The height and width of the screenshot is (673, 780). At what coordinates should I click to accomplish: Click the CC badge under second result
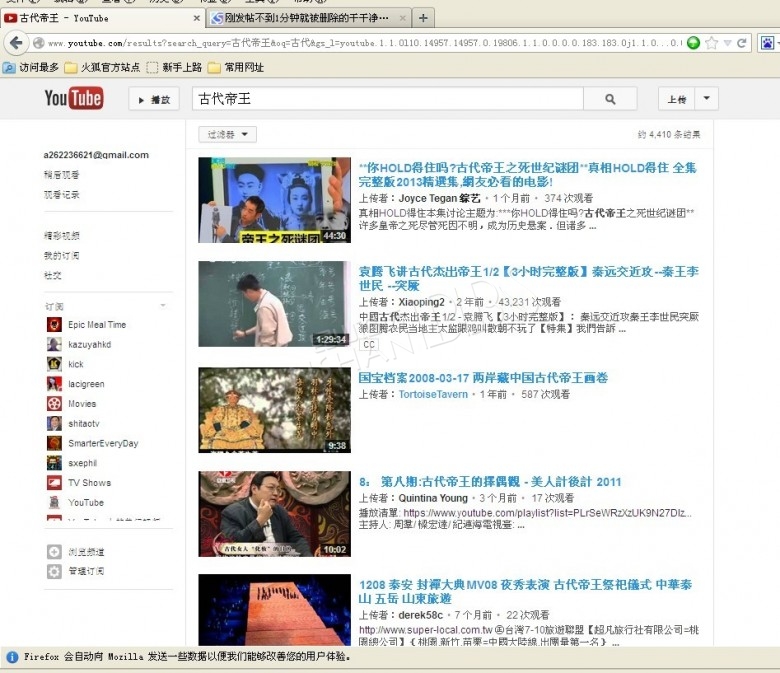click(369, 345)
